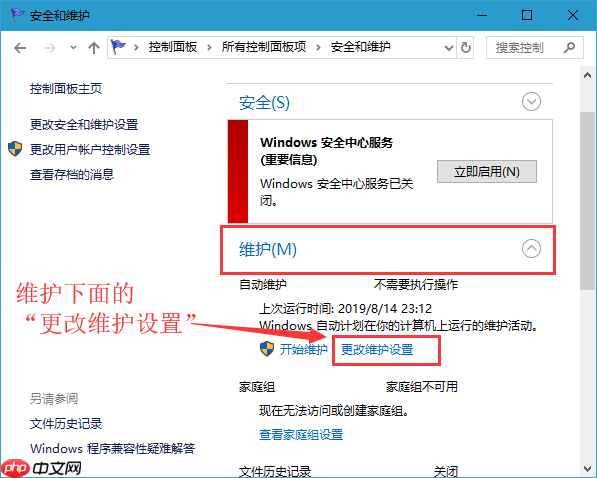Go back using the back arrow

click(20, 48)
